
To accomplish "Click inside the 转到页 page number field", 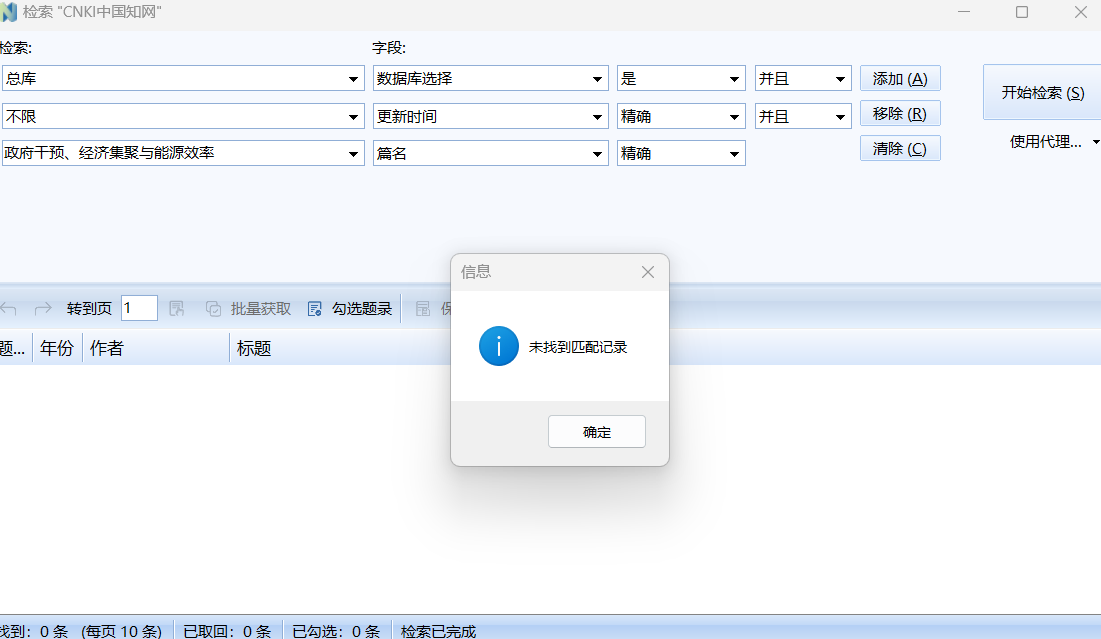I will pos(138,308).
